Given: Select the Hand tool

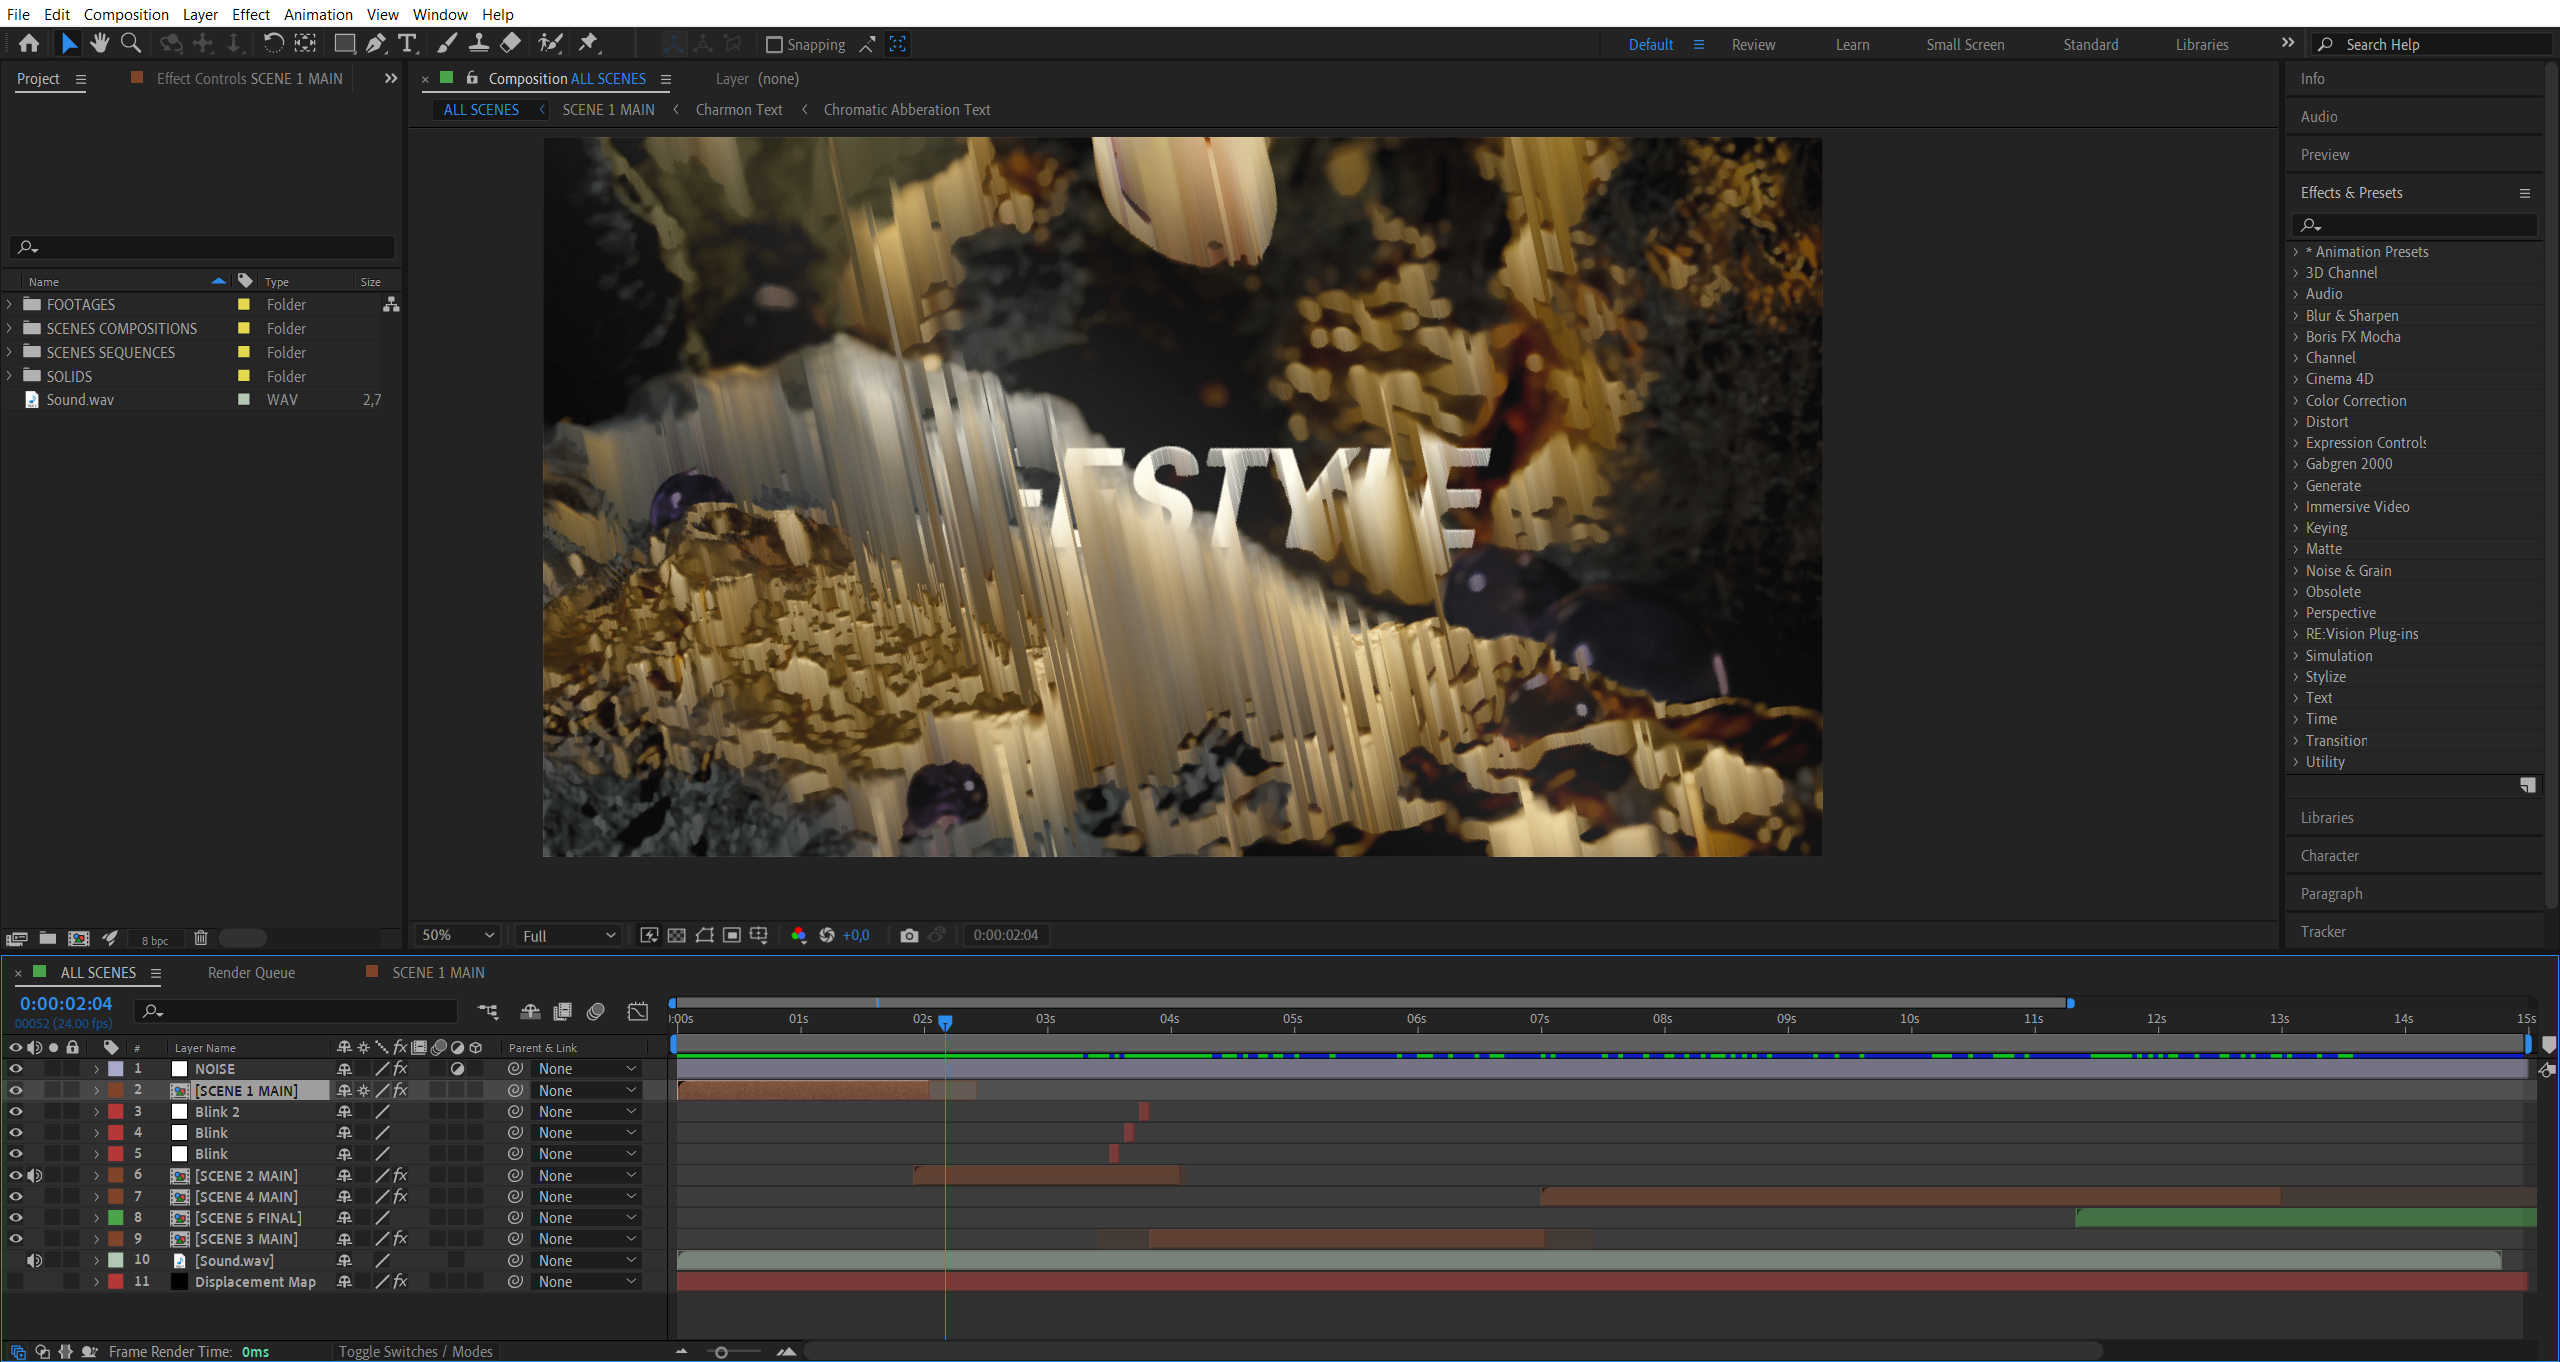Looking at the screenshot, I should pos(99,43).
